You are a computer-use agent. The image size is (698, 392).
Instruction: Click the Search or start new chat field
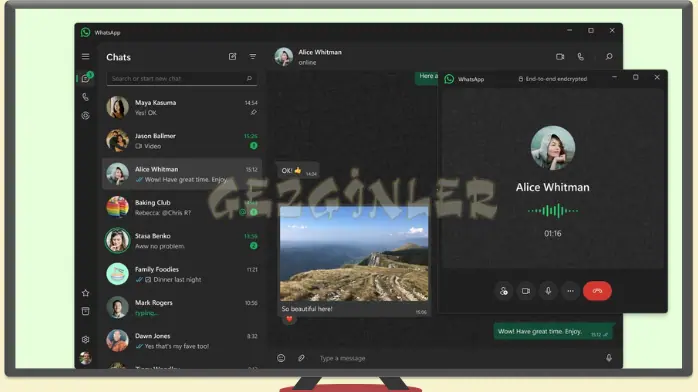point(182,78)
